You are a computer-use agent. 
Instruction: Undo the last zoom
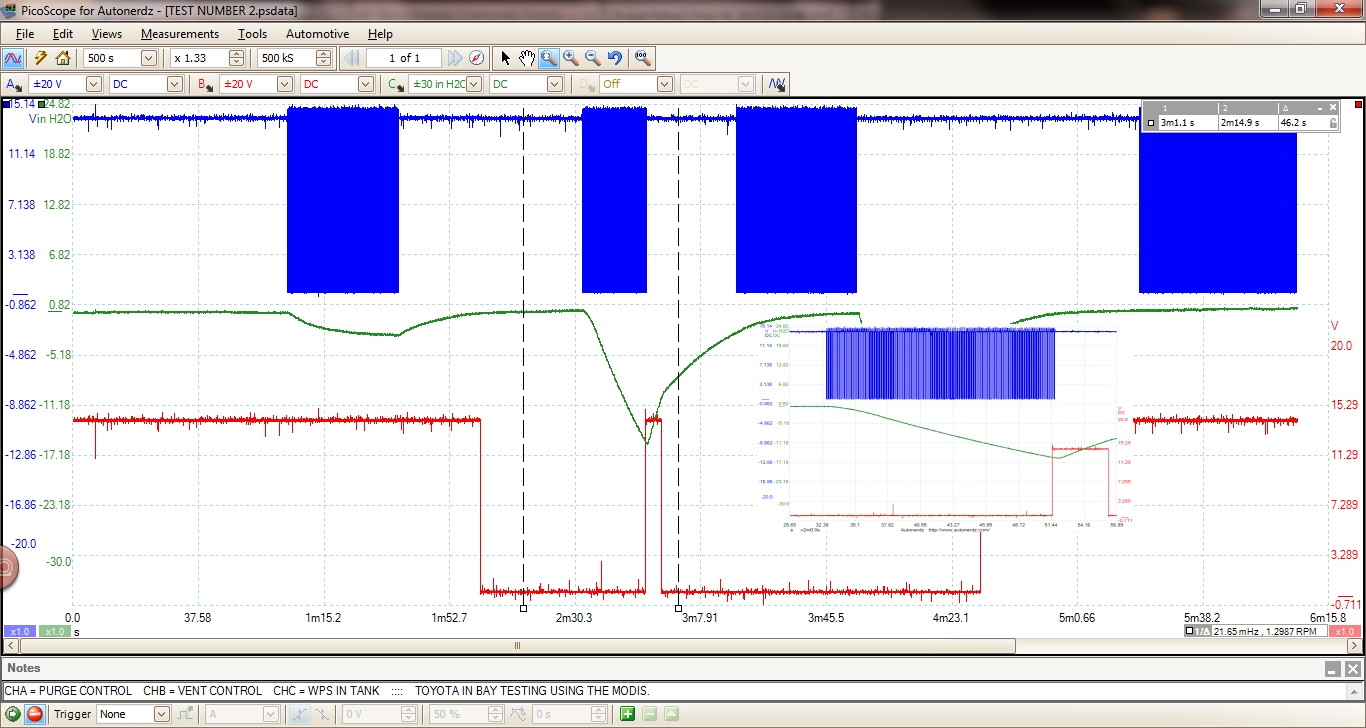click(x=615, y=58)
